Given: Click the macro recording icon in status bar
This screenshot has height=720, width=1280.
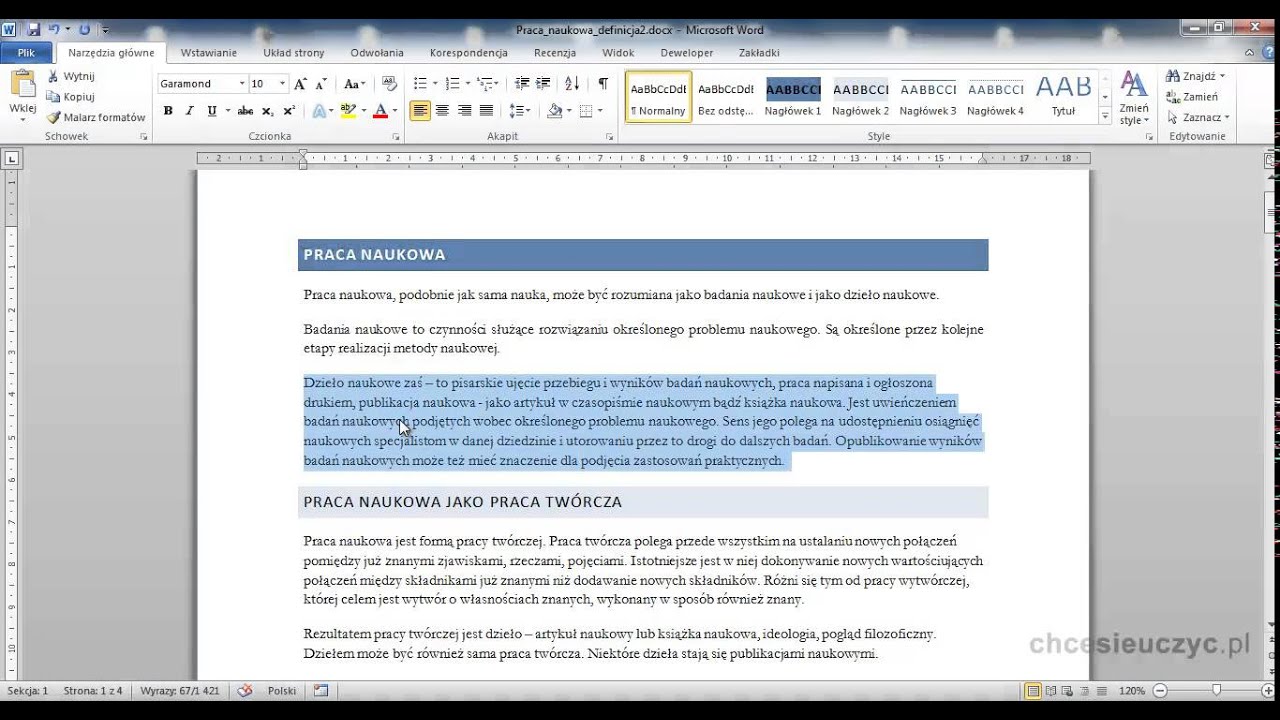Looking at the screenshot, I should pos(321,691).
